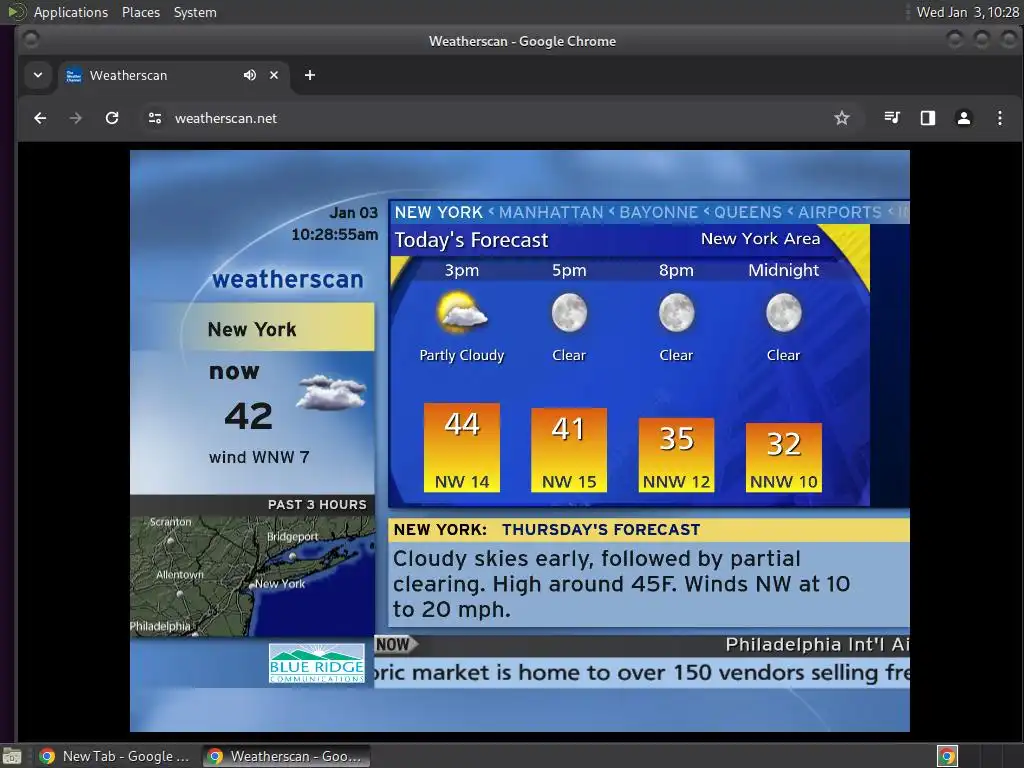This screenshot has width=1024, height=768.
Task: Bookmark this page with the star
Action: point(842,118)
